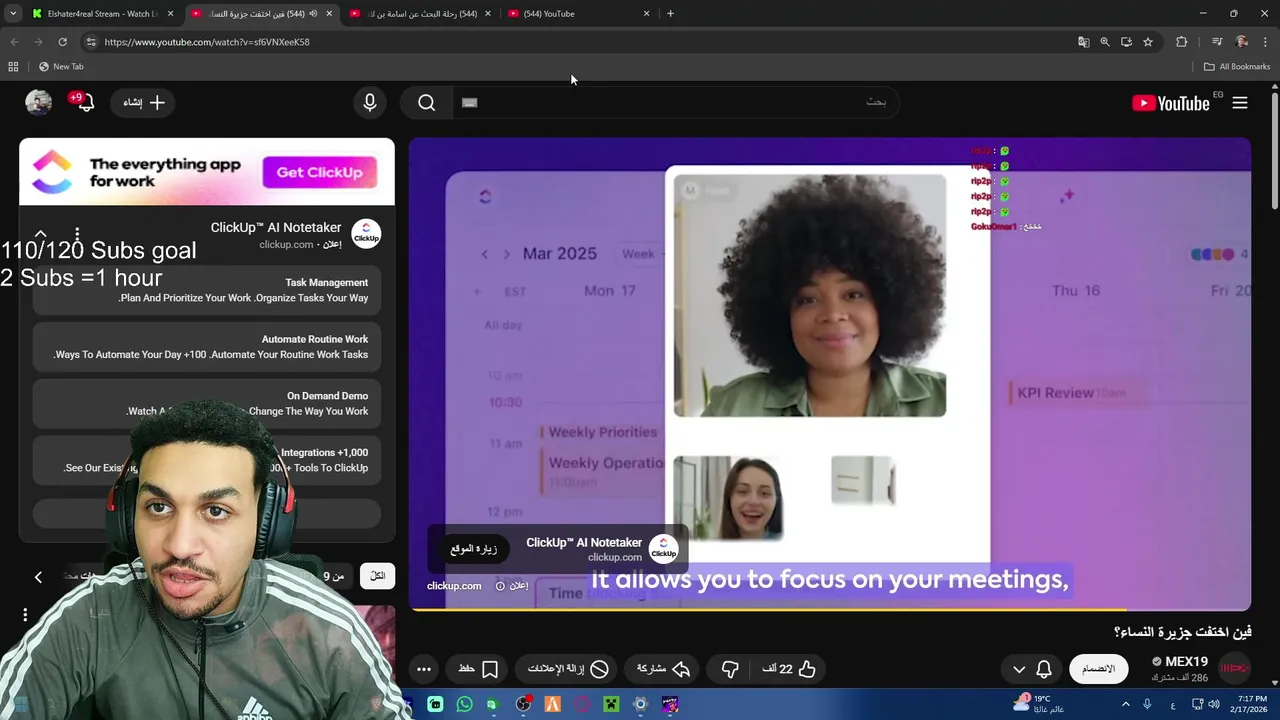Open All Bookmarks folder
This screenshot has width=1280, height=720.
[x=1237, y=67]
